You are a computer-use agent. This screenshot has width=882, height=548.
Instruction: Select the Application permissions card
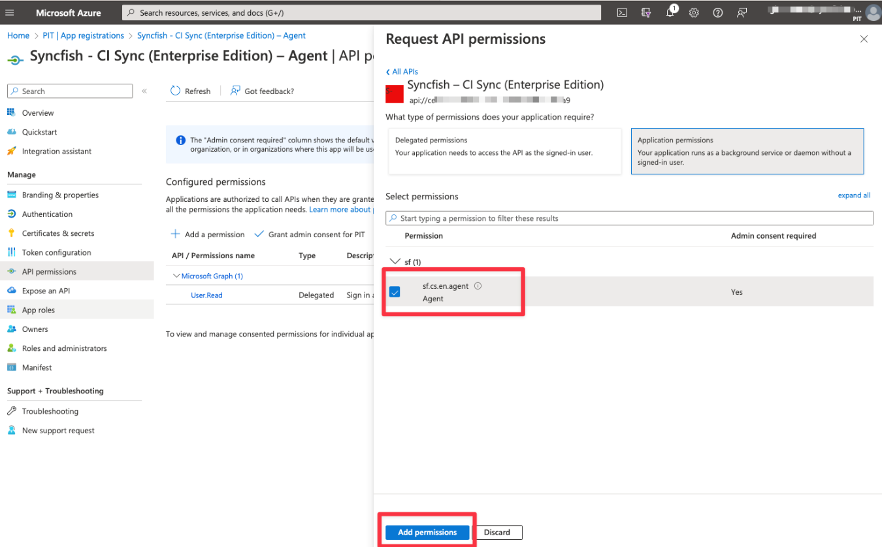click(747, 151)
